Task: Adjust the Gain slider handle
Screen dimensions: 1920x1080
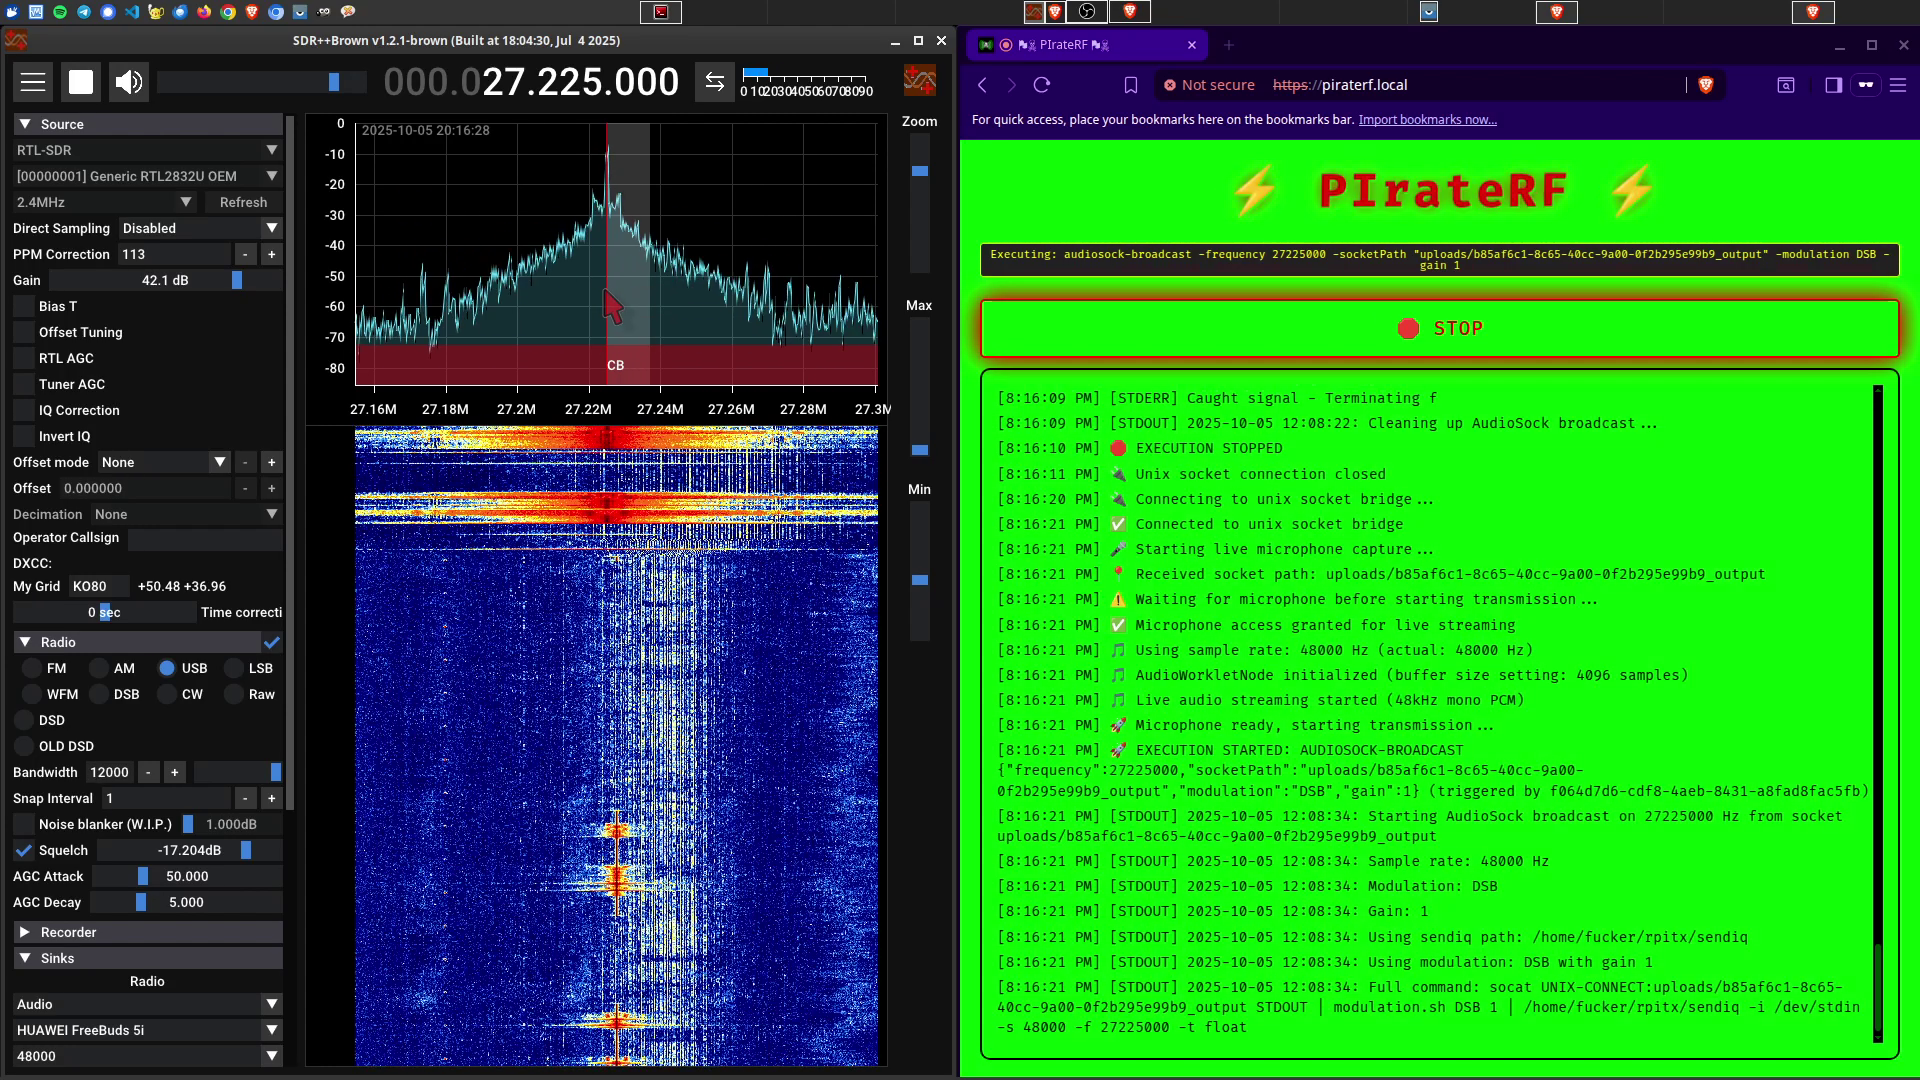Action: (x=237, y=280)
